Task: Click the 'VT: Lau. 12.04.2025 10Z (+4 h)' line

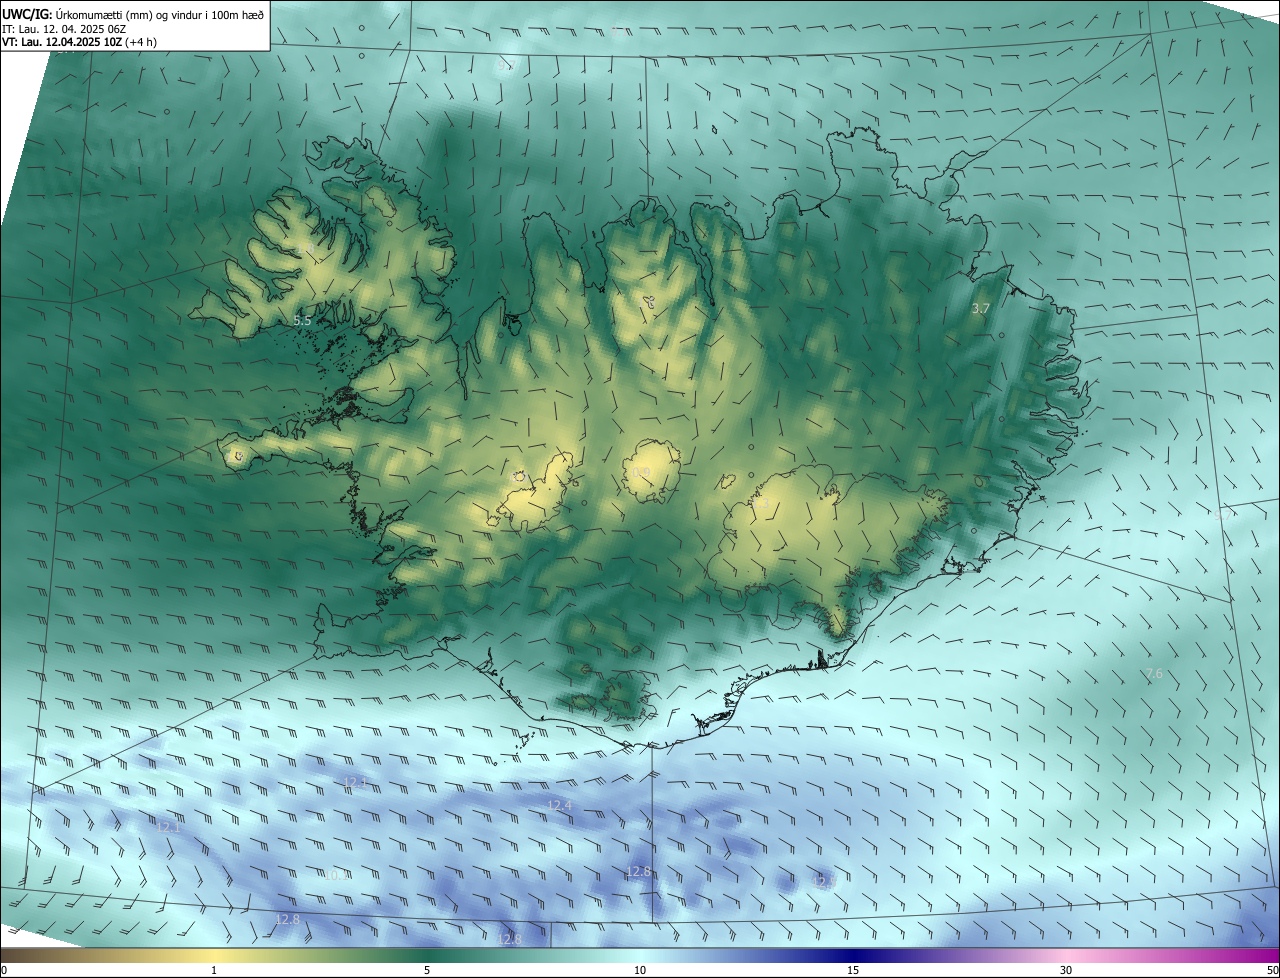Action: 79,42
